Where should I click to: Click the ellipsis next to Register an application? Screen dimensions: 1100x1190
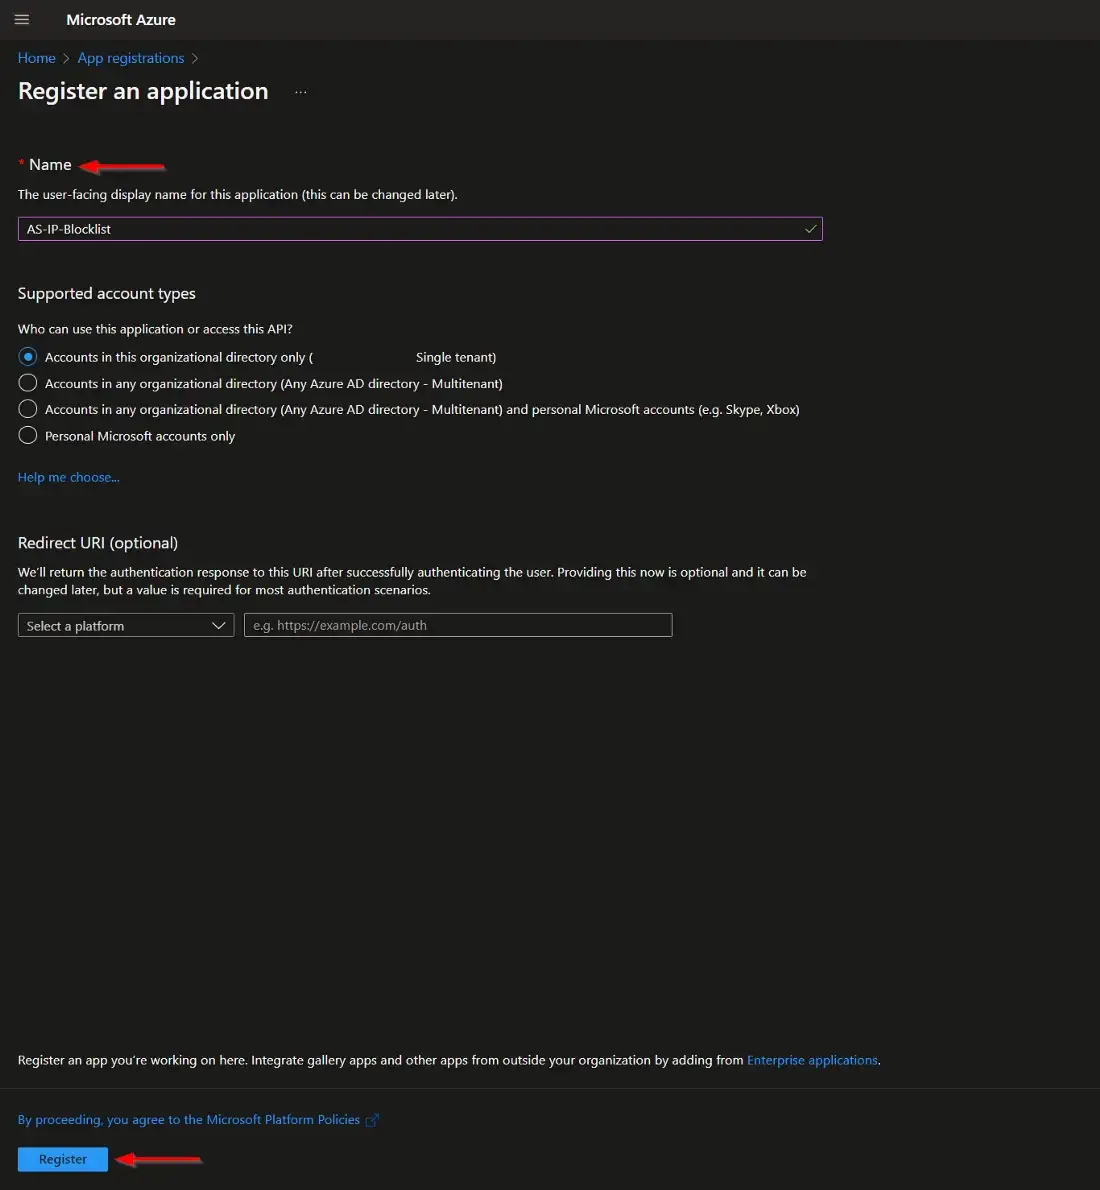pos(300,92)
